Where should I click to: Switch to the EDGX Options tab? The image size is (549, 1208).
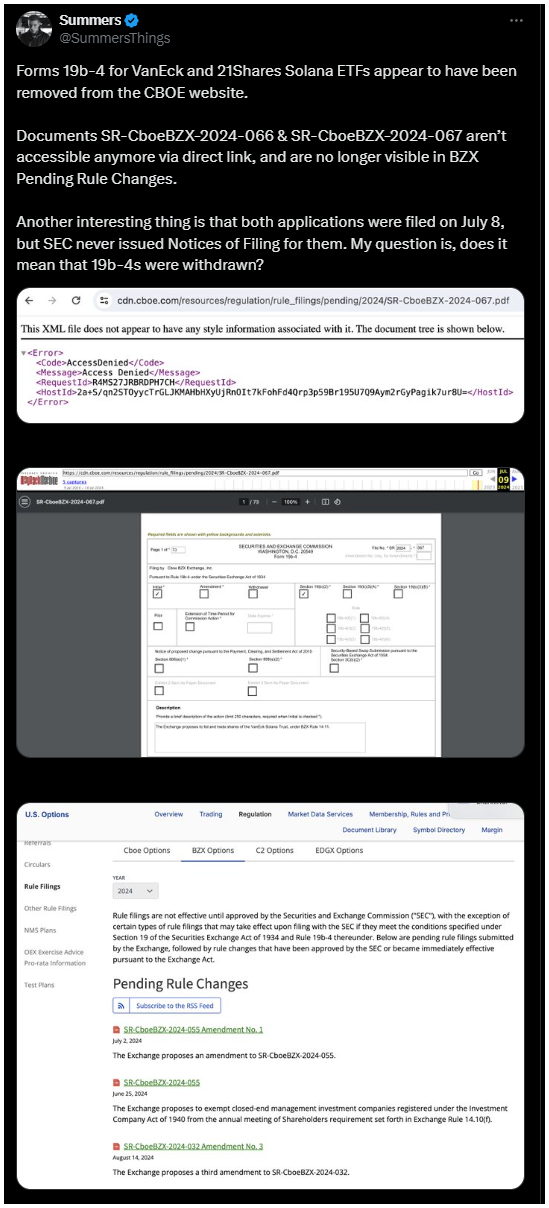click(x=339, y=850)
